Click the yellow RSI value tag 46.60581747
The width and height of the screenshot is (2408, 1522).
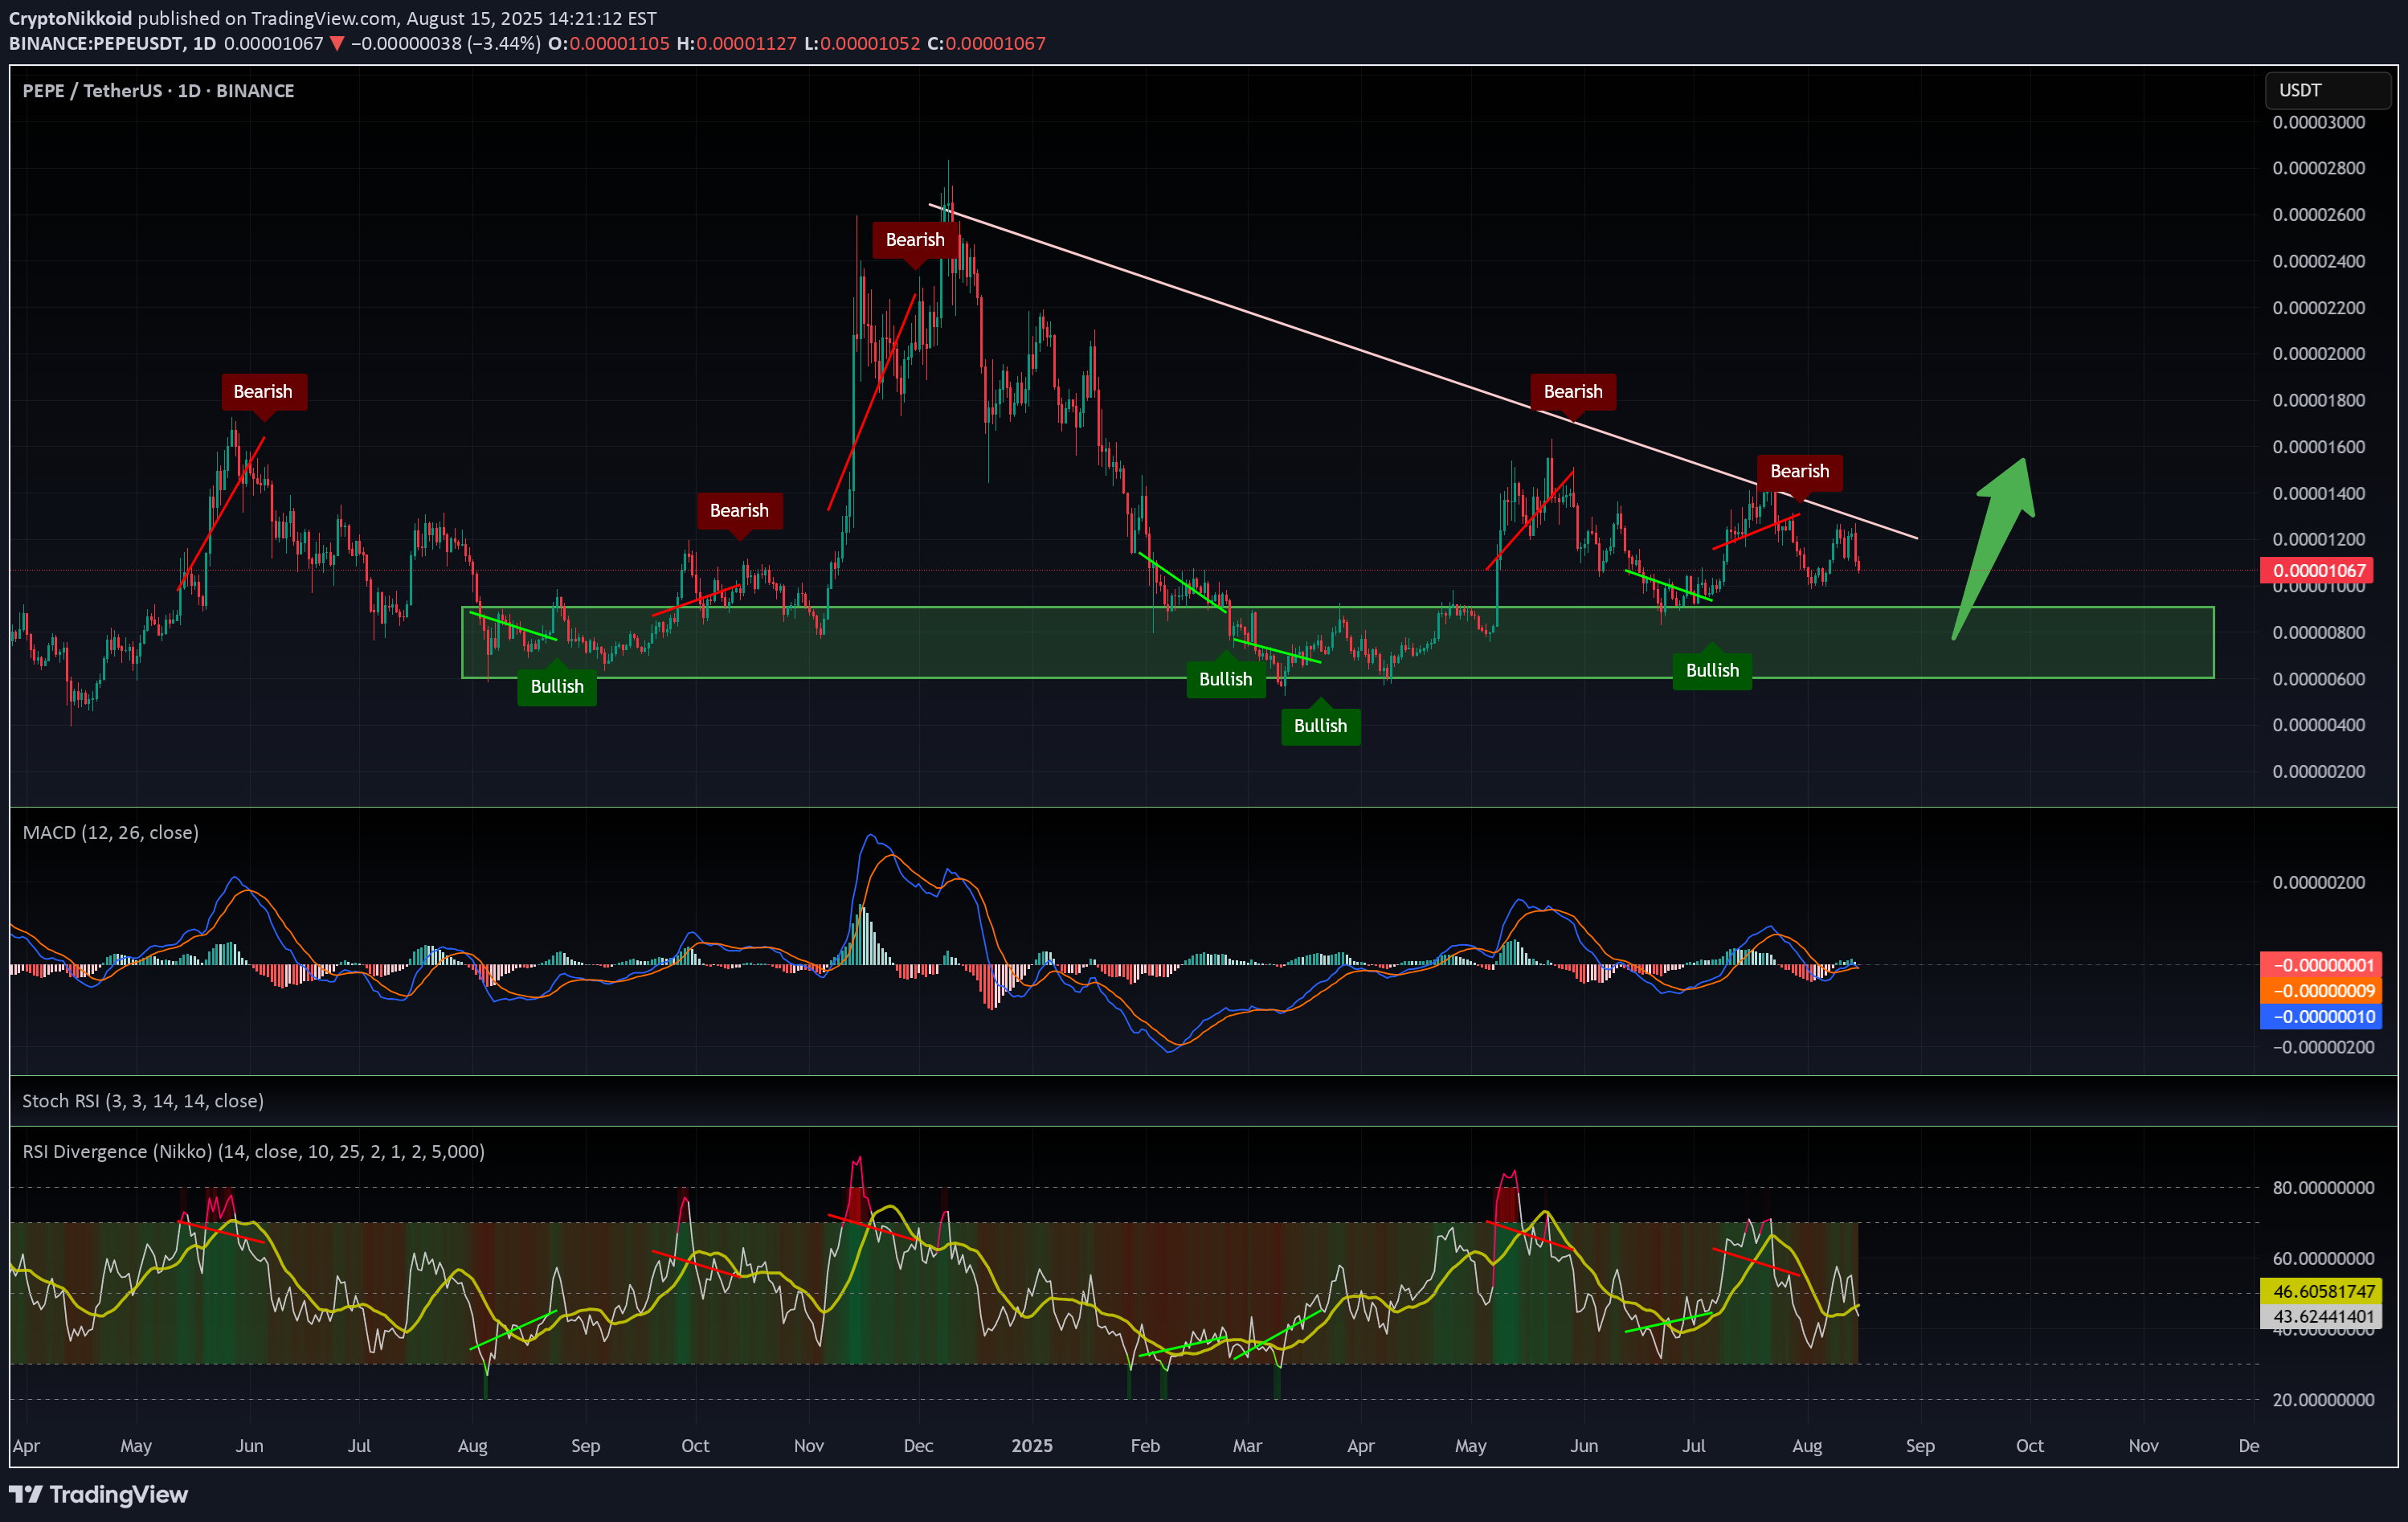point(2320,1291)
